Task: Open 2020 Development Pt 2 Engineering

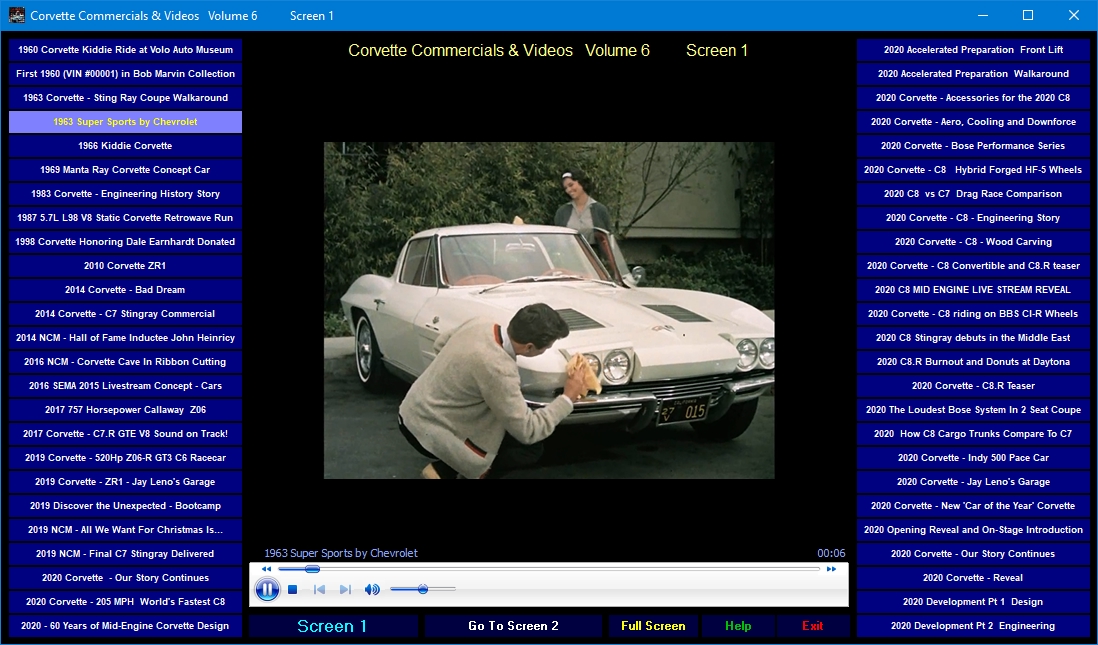Action: click(x=973, y=626)
